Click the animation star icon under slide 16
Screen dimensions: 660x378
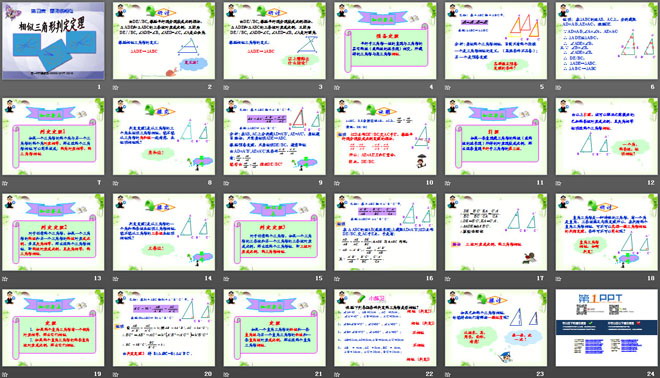click(x=337, y=279)
